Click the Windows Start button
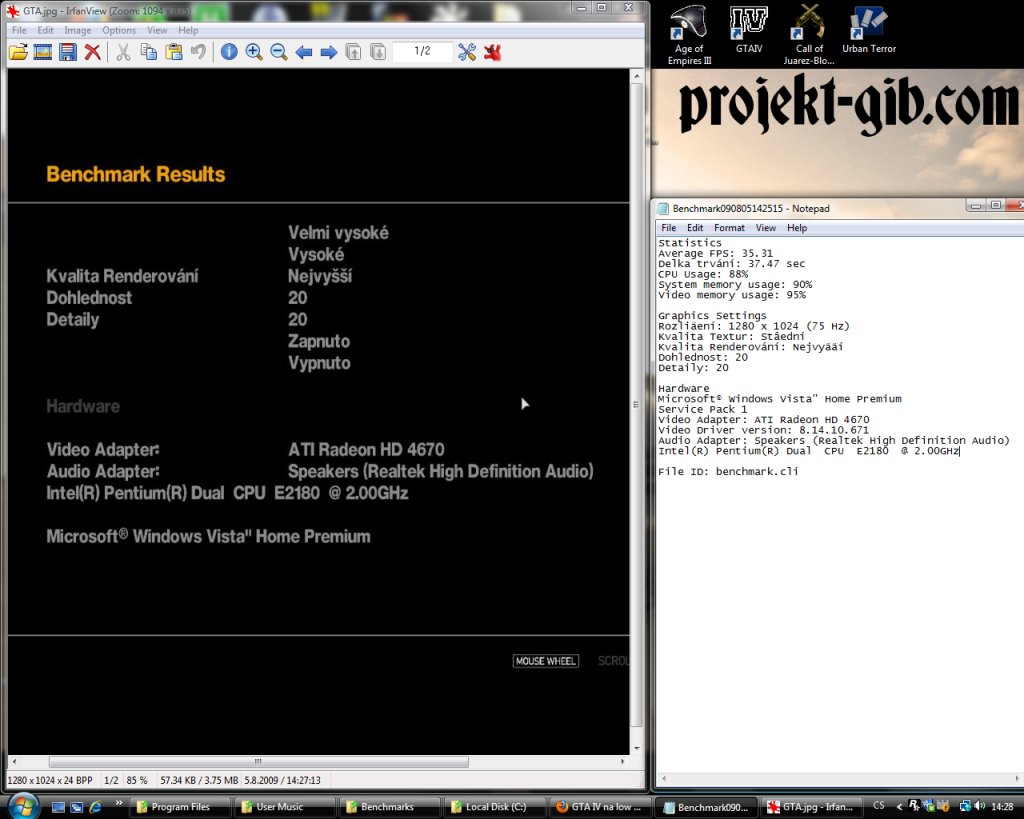 [x=22, y=805]
